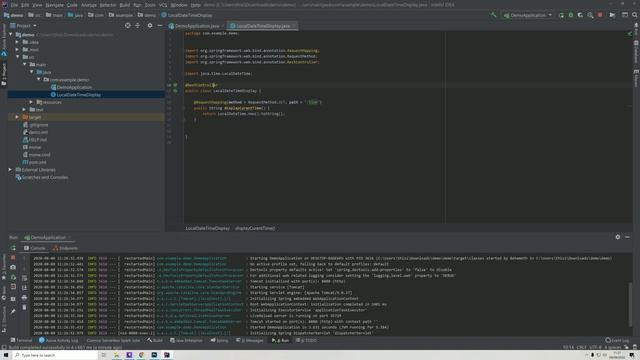The height and width of the screenshot is (360, 640).
Task: Open the Azure Activity Log tool window
Action: (58, 340)
